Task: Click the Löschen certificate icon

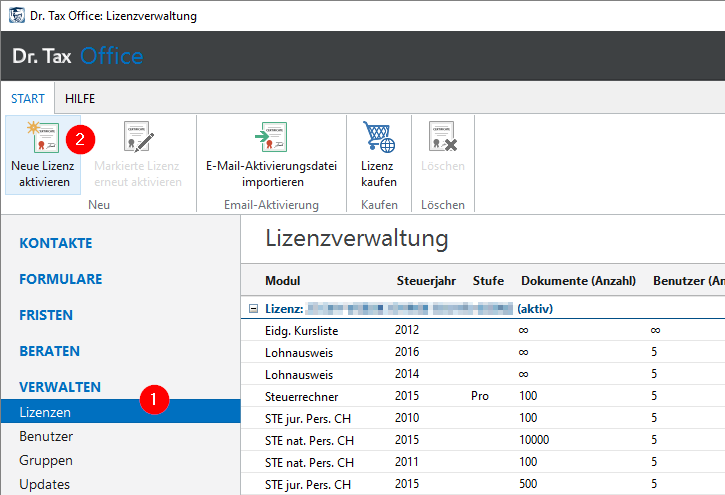Action: pos(442,137)
